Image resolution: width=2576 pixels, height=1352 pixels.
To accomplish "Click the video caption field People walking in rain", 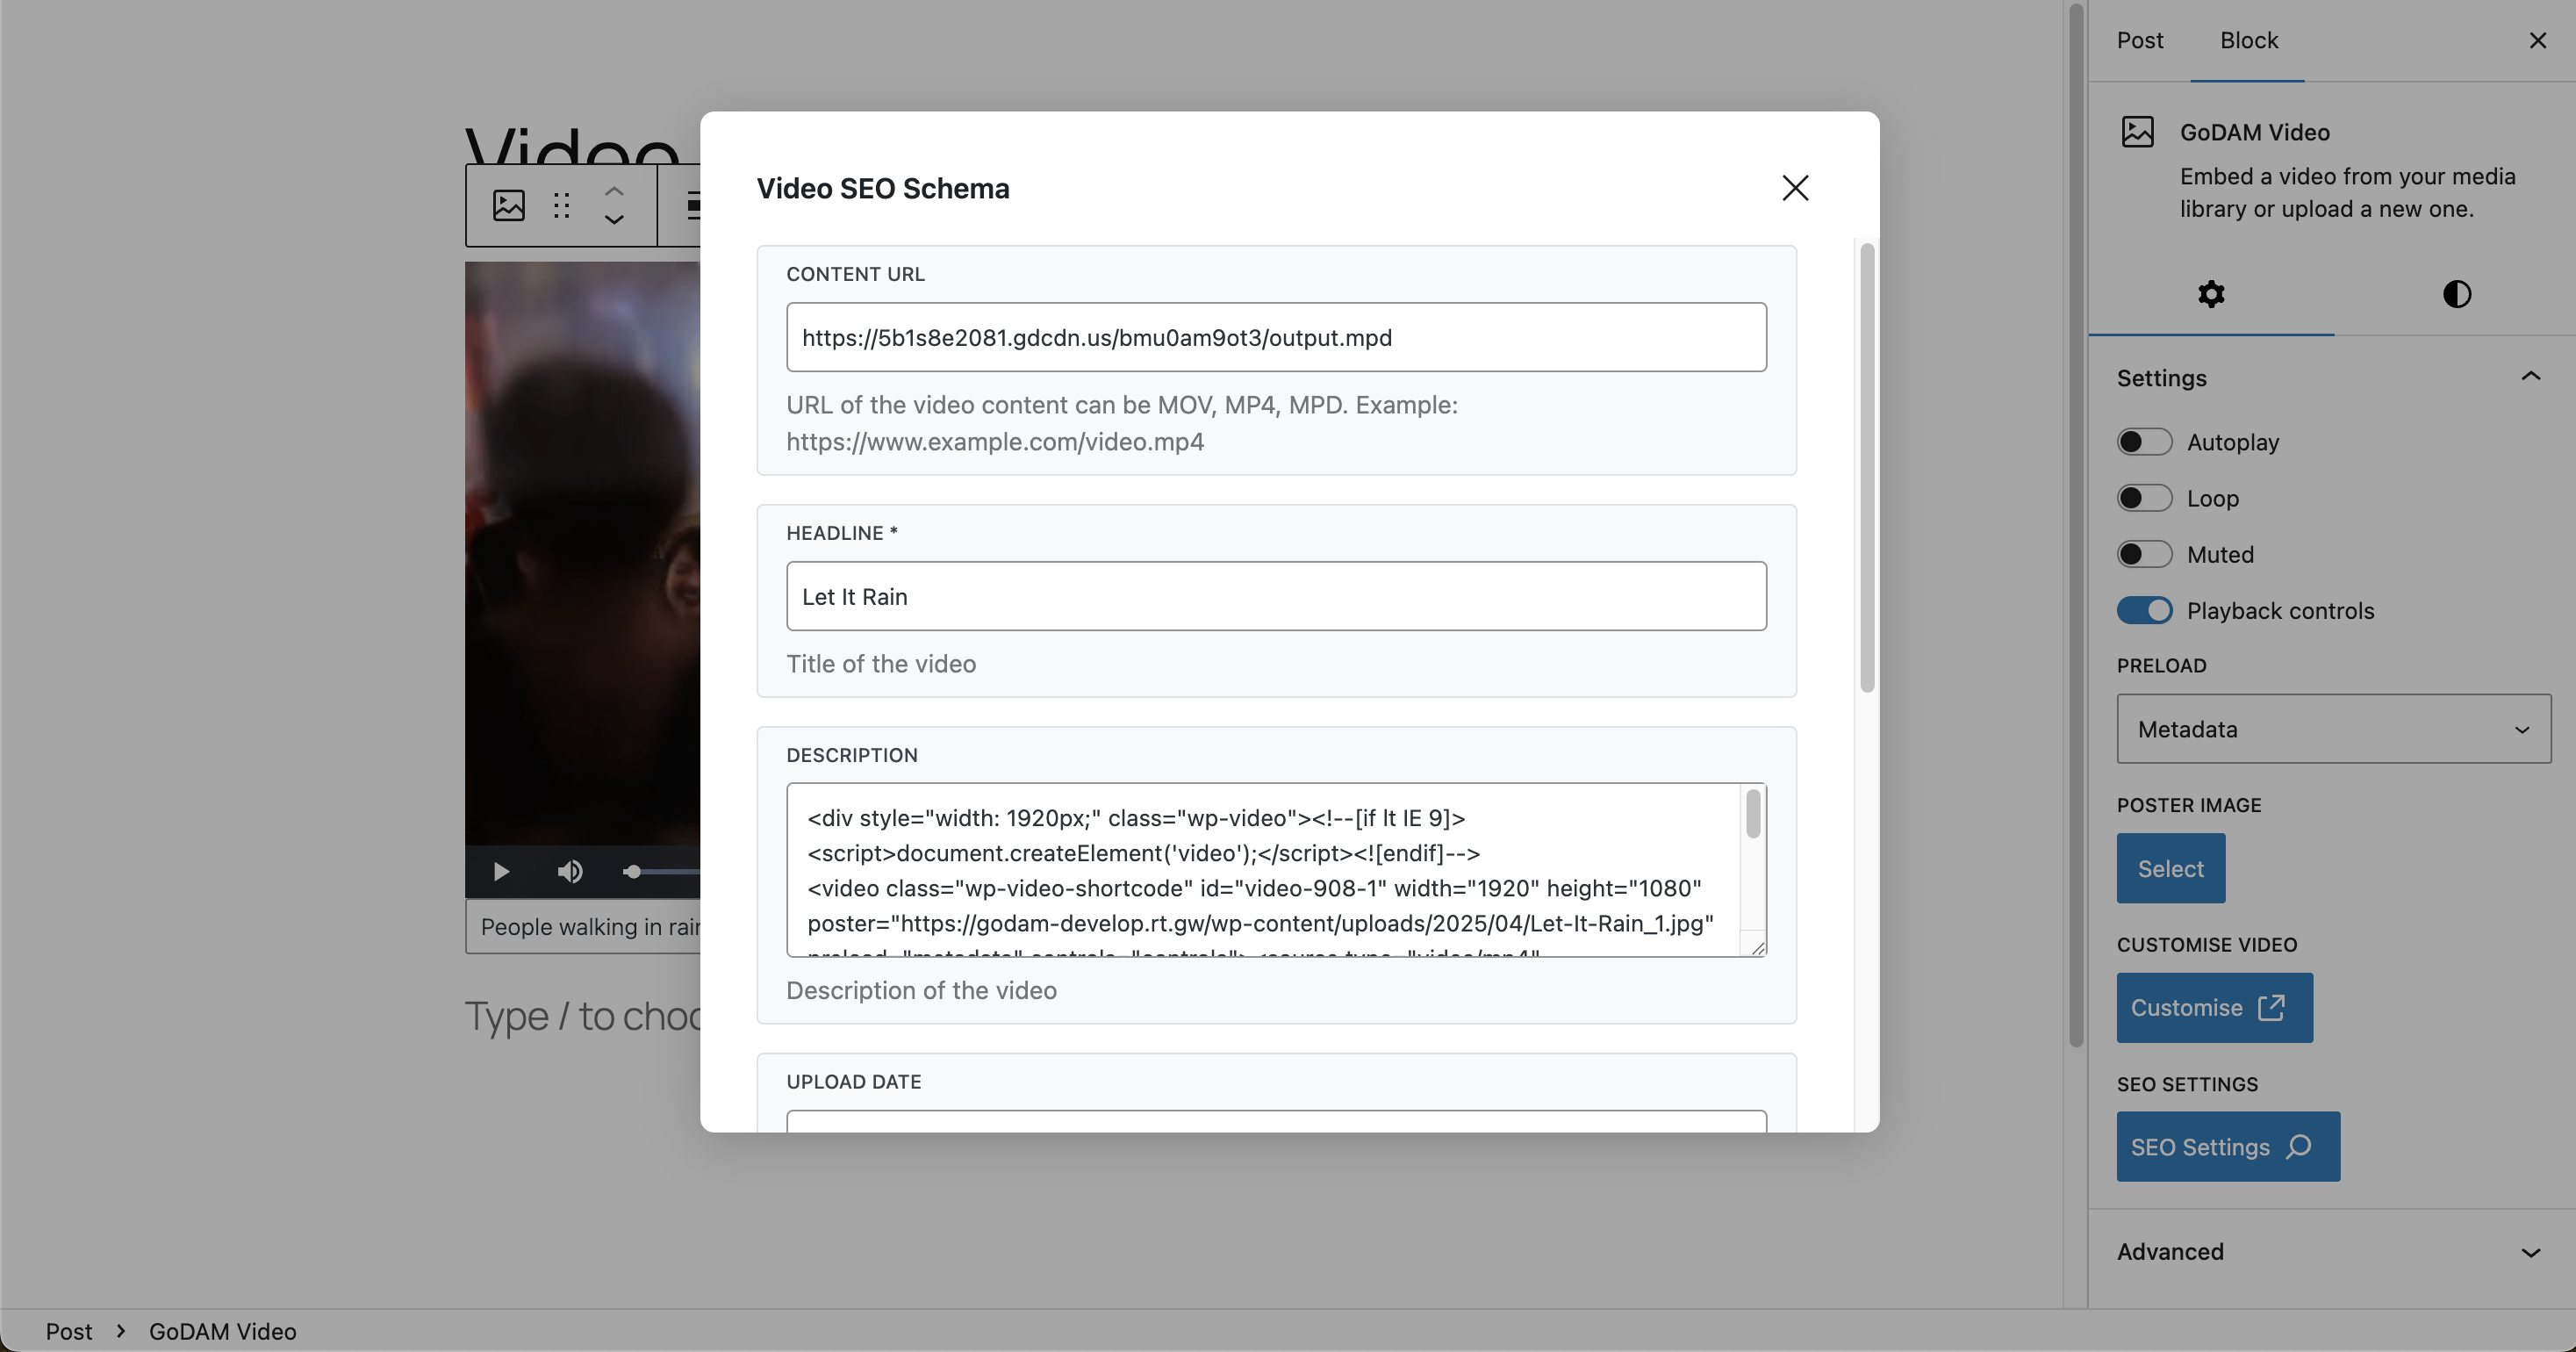I will coord(583,927).
